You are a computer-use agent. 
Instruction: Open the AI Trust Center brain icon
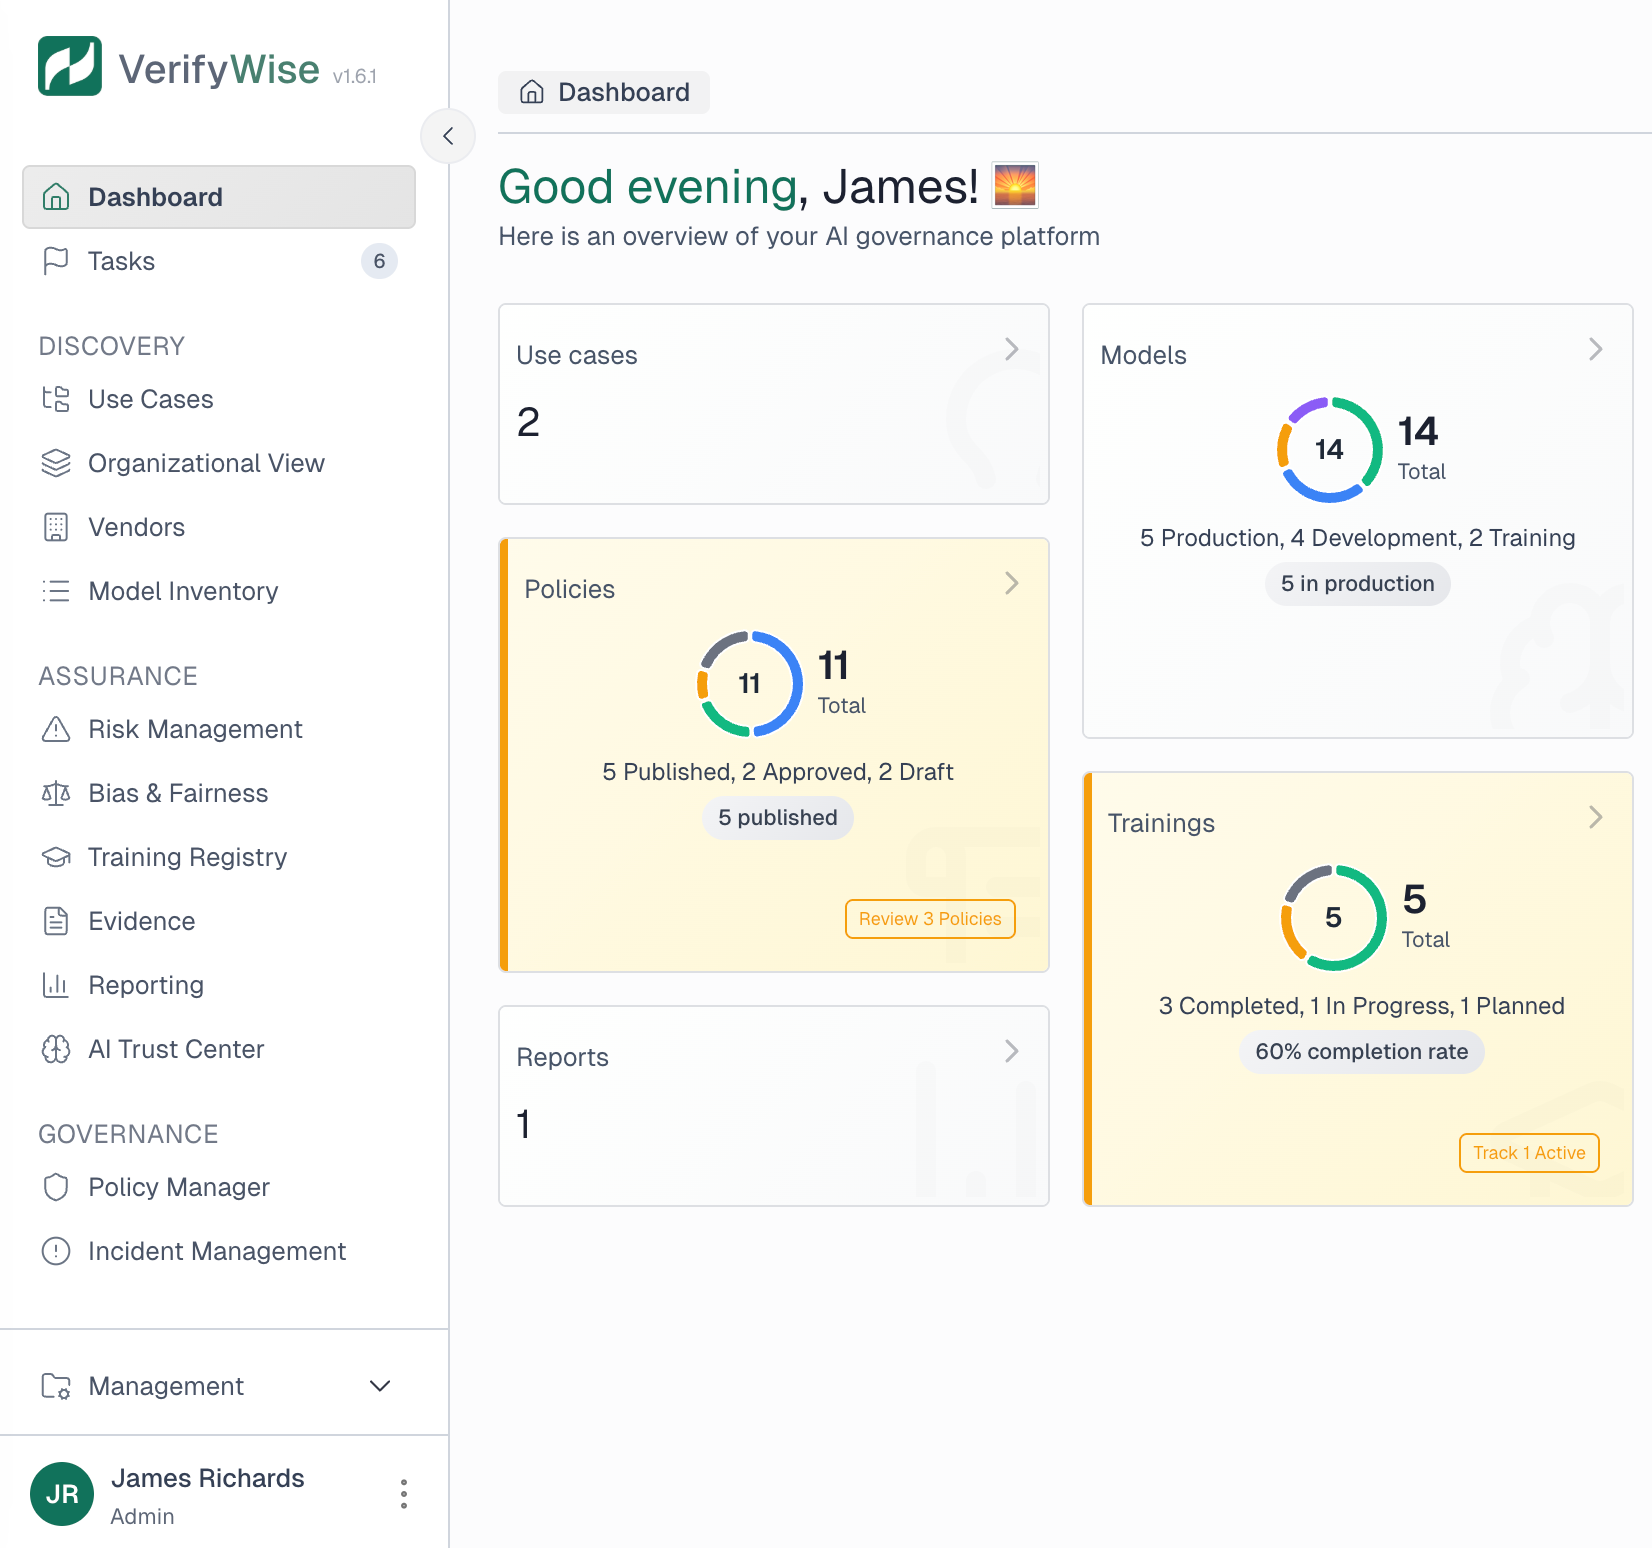[x=57, y=1049]
